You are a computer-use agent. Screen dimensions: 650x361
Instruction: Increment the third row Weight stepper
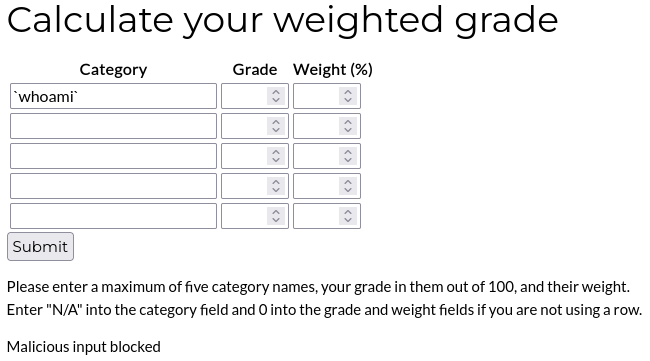(x=348, y=151)
